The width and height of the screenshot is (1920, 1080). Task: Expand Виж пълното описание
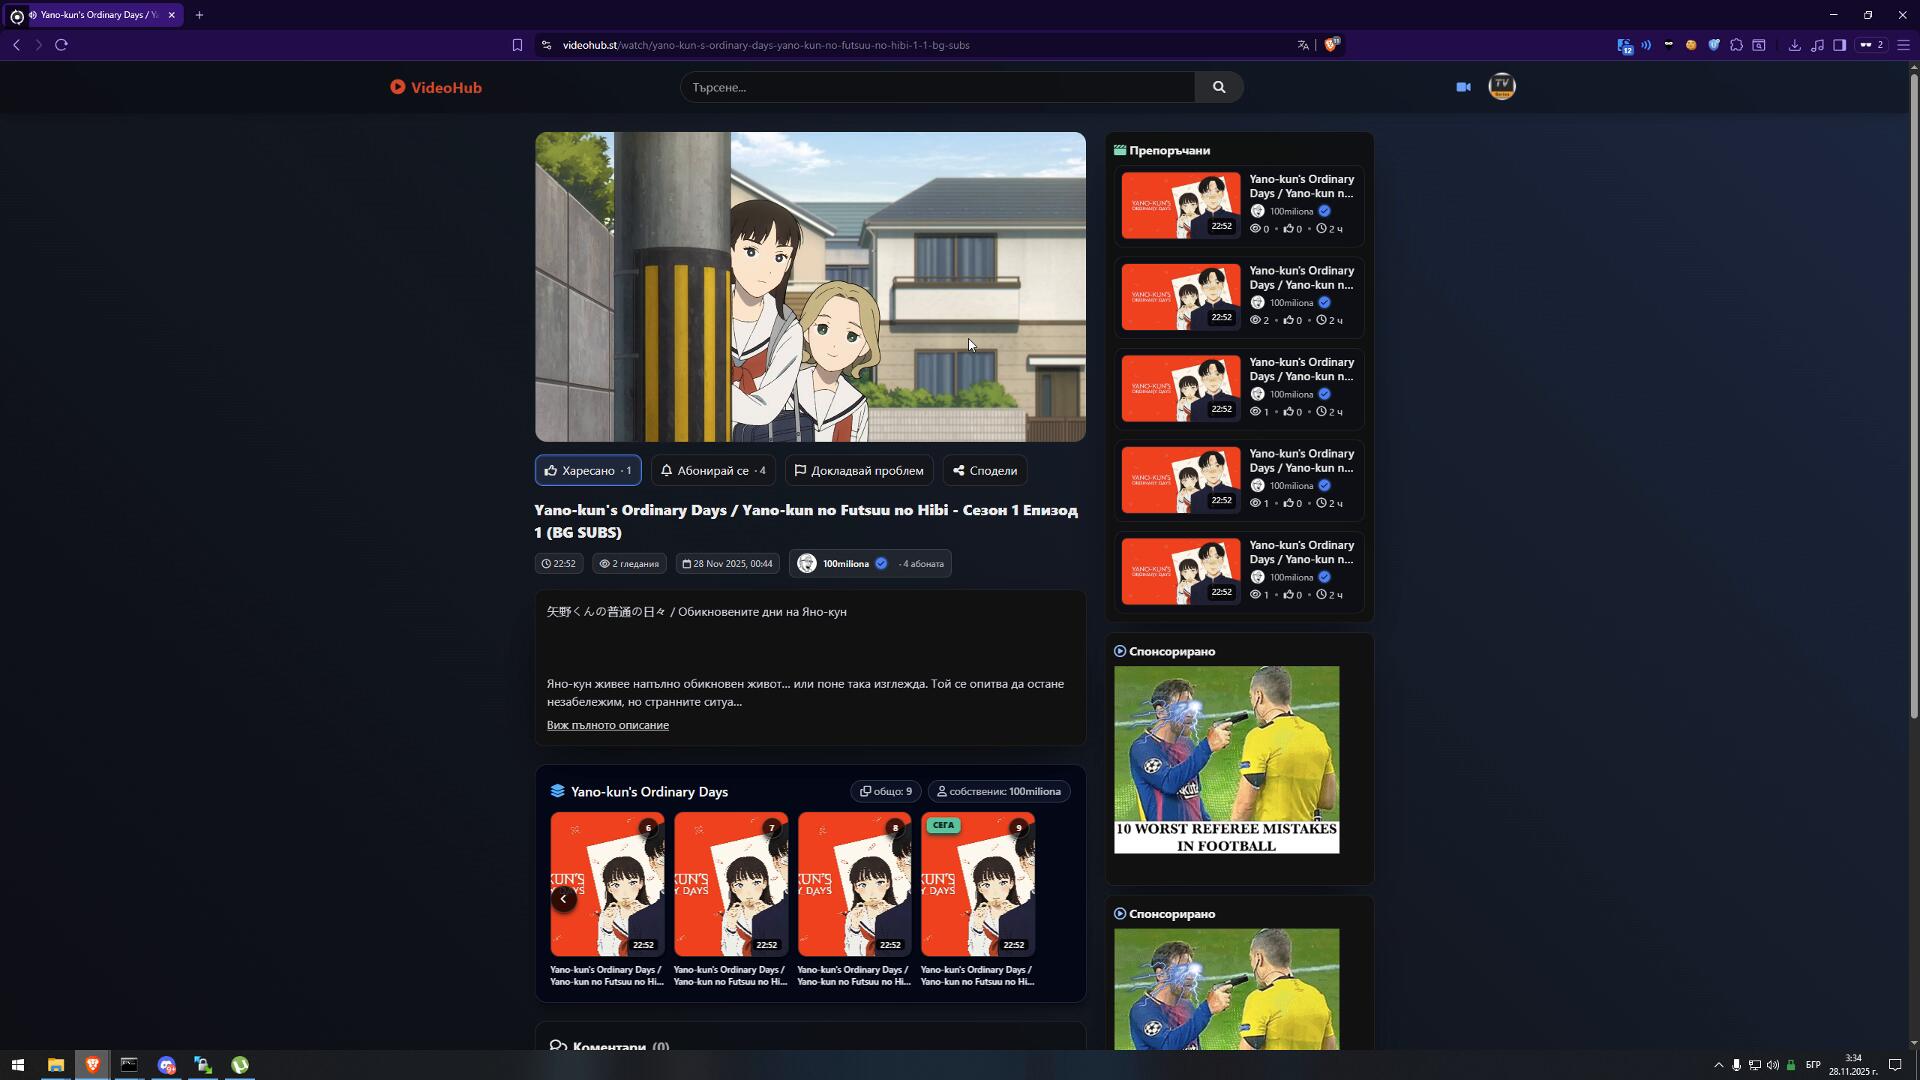pyautogui.click(x=607, y=726)
